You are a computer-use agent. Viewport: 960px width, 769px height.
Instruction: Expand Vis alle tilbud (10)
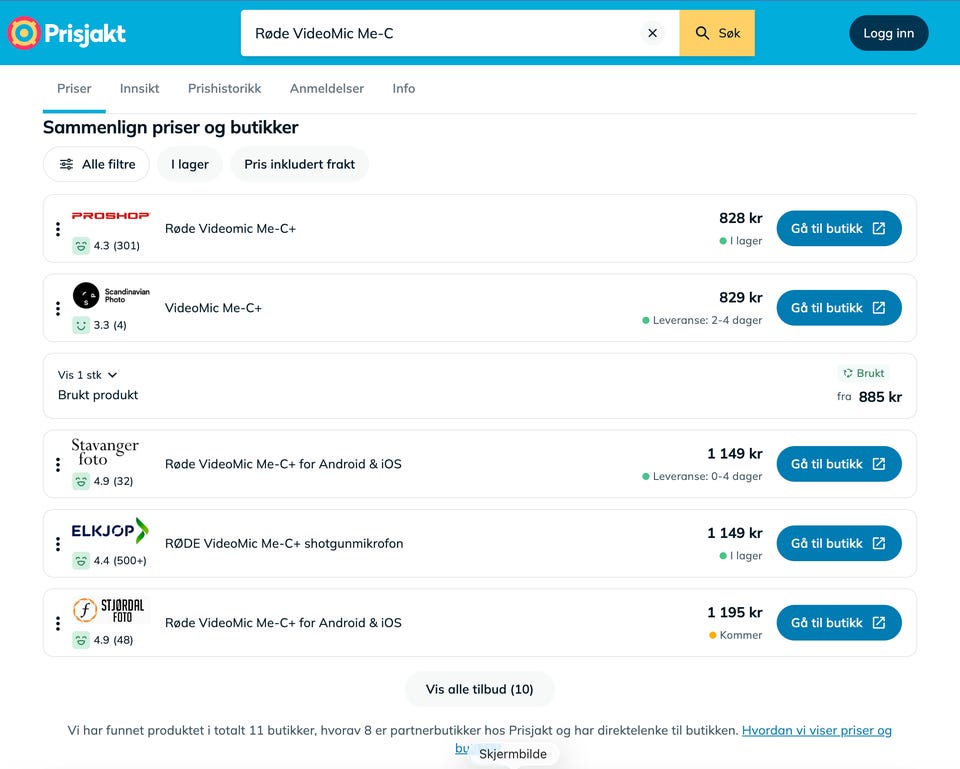coord(479,689)
